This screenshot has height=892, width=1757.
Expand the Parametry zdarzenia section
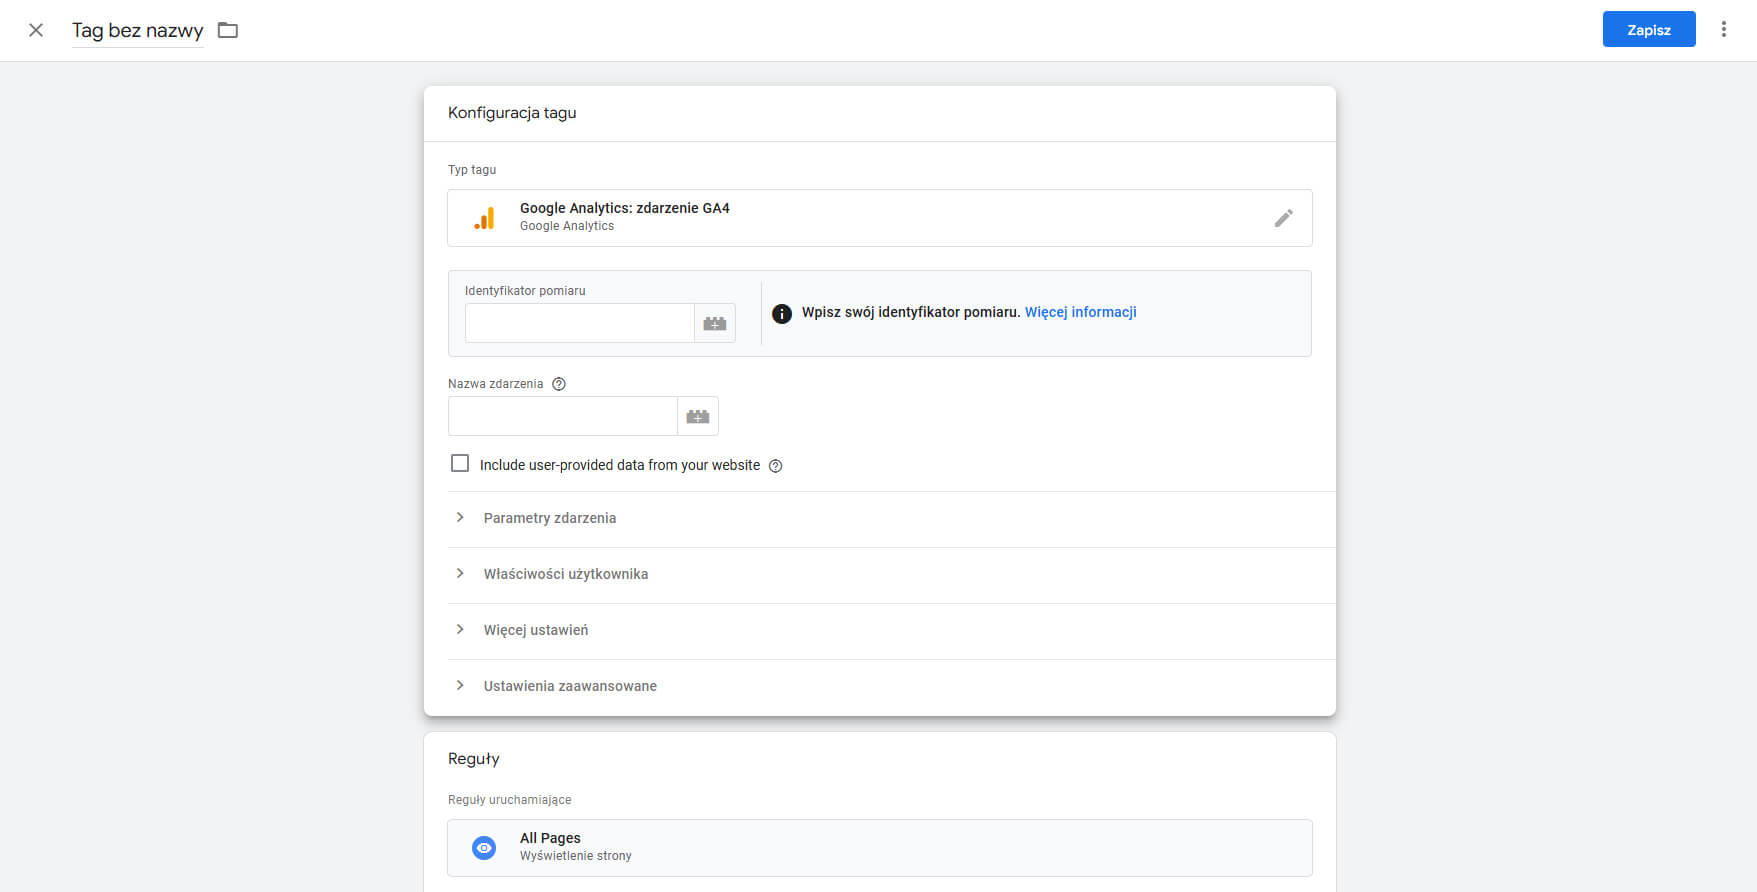[x=892, y=518]
